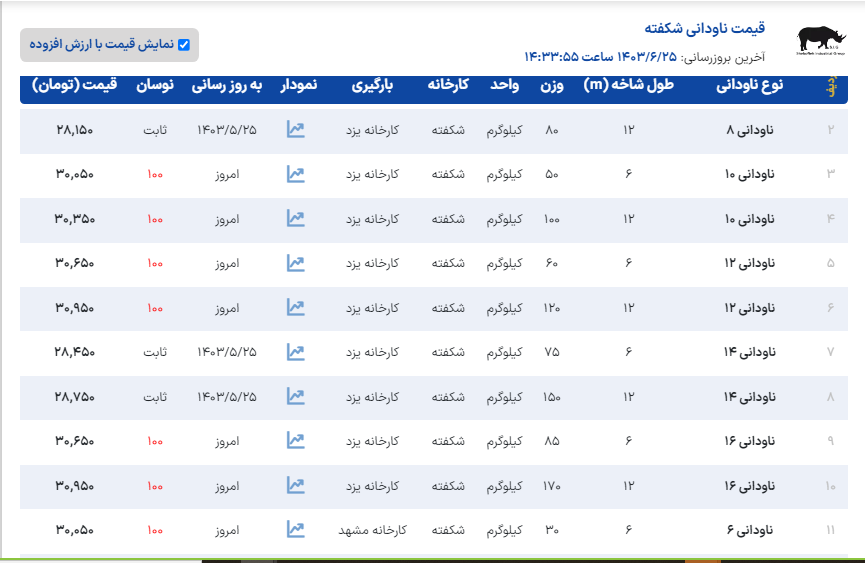Click the rhino company logo
This screenshot has width=865, height=563.
click(820, 40)
